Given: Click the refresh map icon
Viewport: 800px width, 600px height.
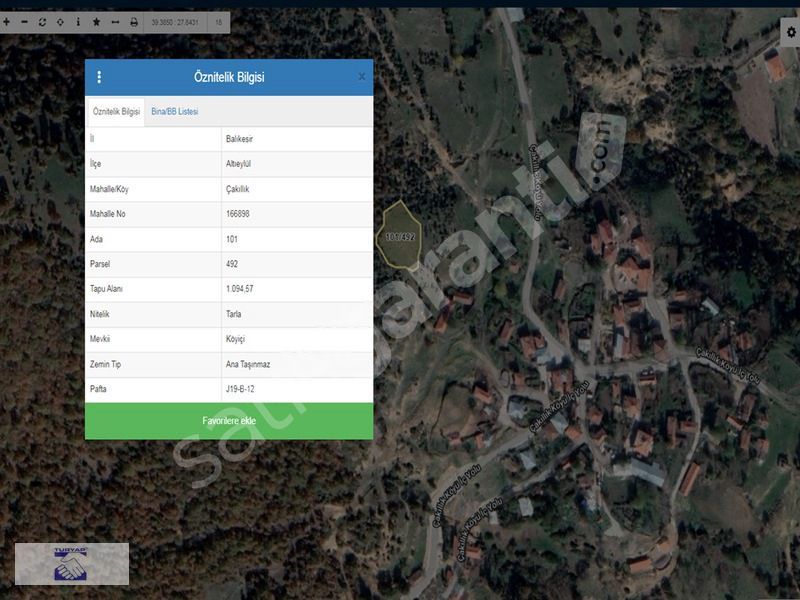Looking at the screenshot, I should [x=42, y=21].
